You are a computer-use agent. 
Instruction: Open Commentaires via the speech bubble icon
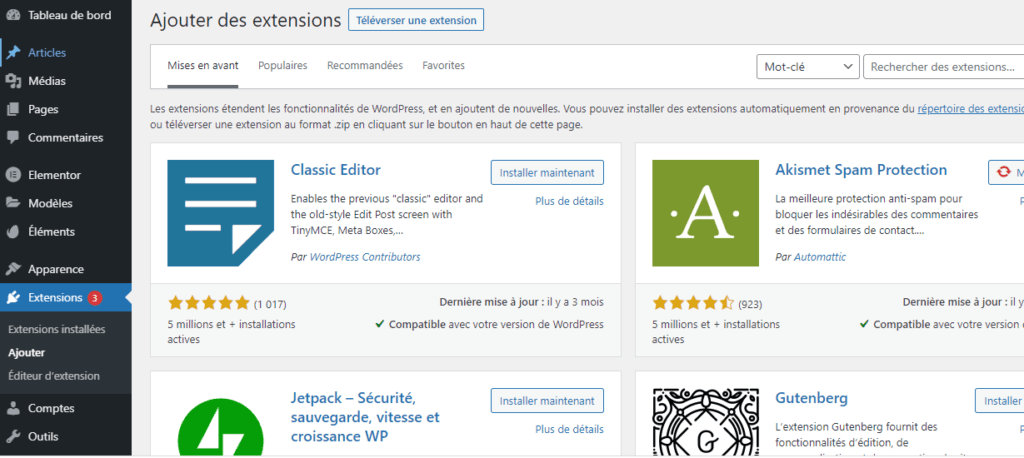point(13,138)
